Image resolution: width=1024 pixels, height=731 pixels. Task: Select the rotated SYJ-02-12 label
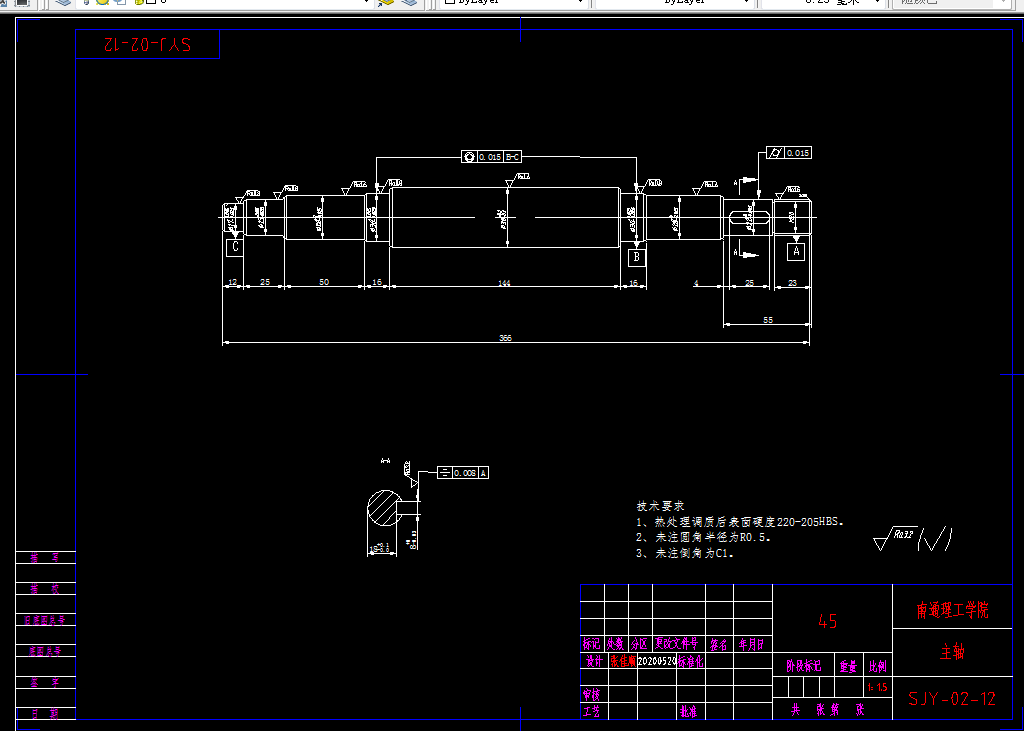click(x=148, y=44)
